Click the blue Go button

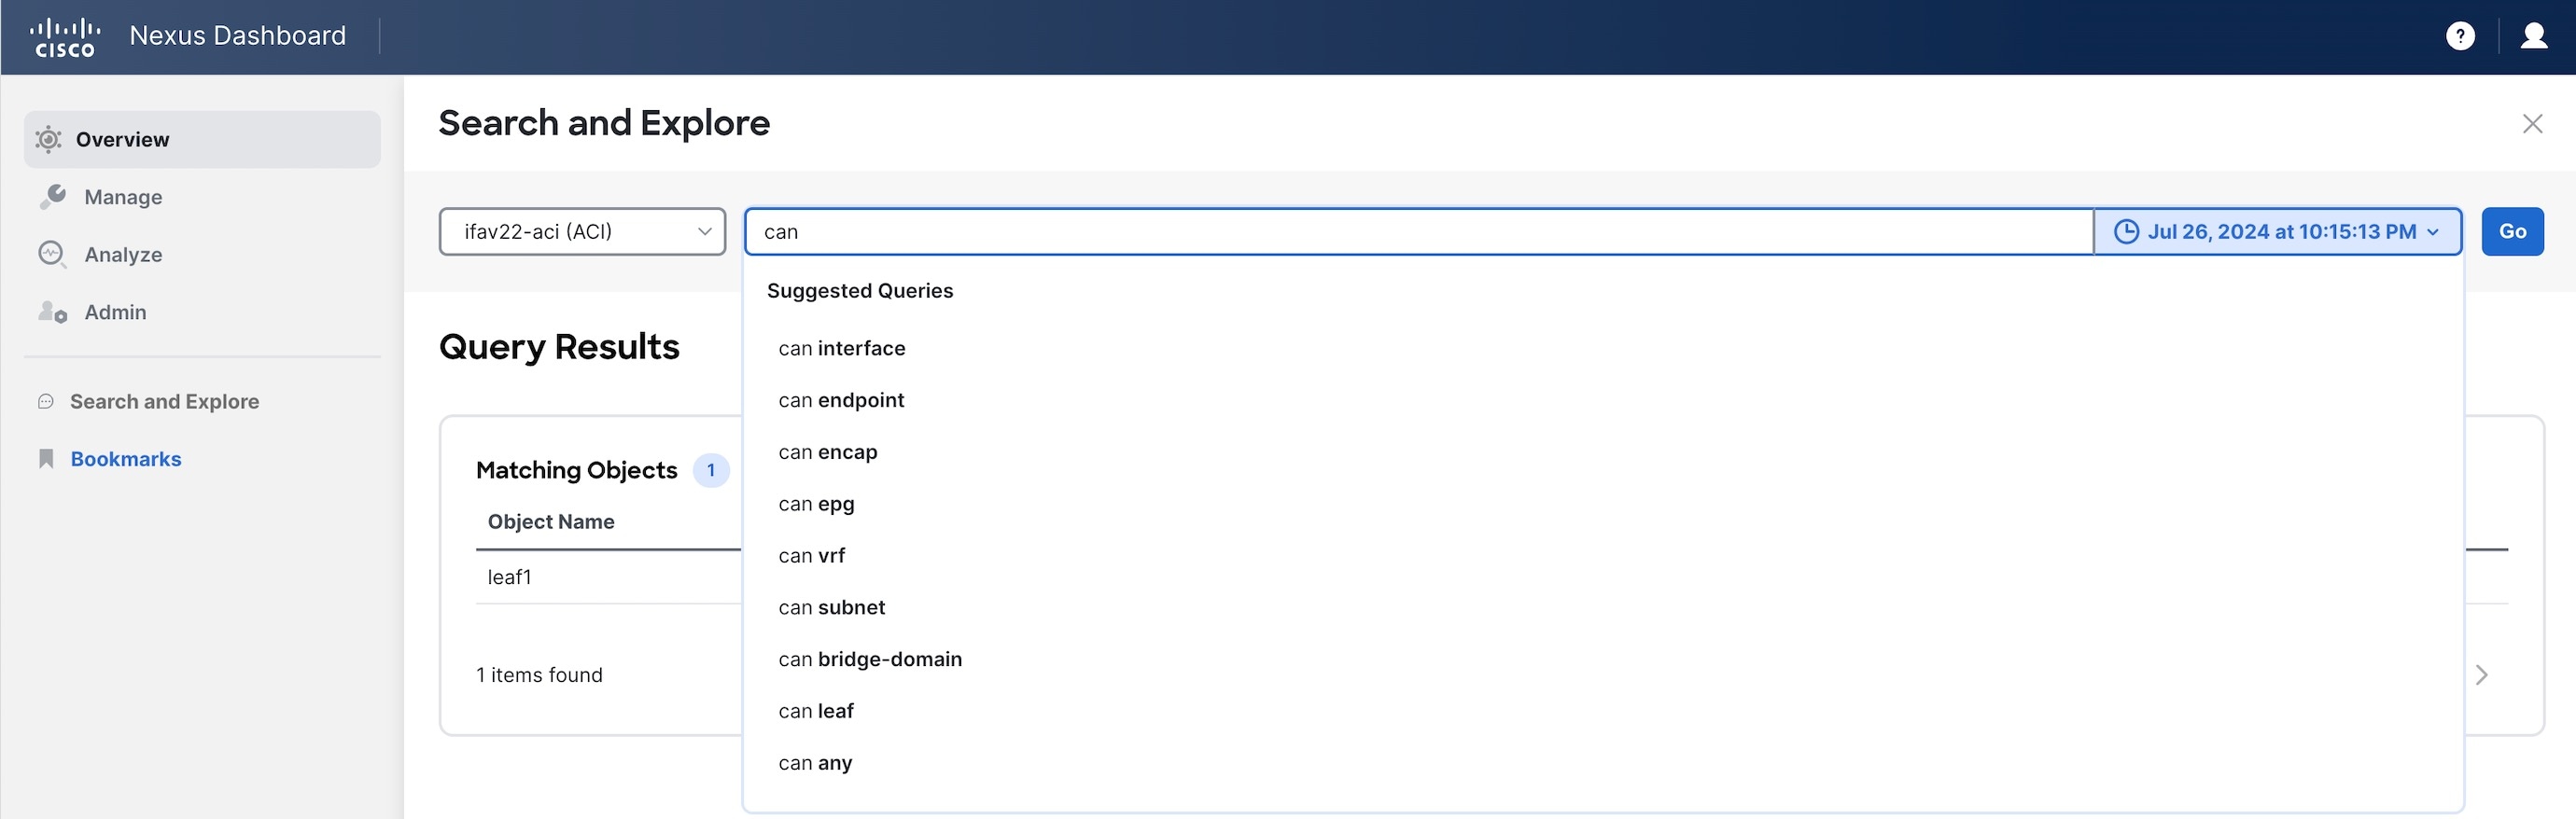pyautogui.click(x=2512, y=232)
